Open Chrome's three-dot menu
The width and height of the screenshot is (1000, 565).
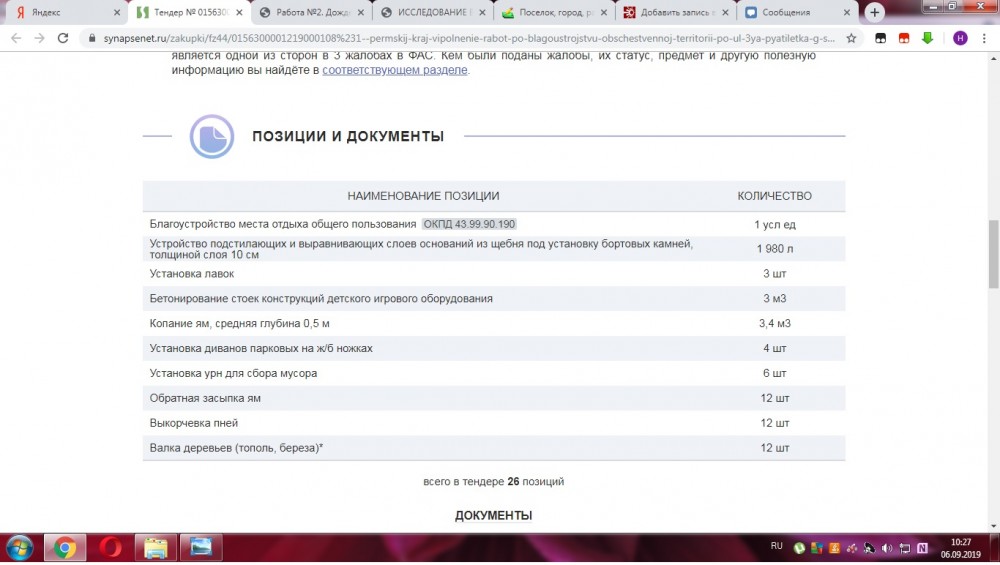pos(985,38)
